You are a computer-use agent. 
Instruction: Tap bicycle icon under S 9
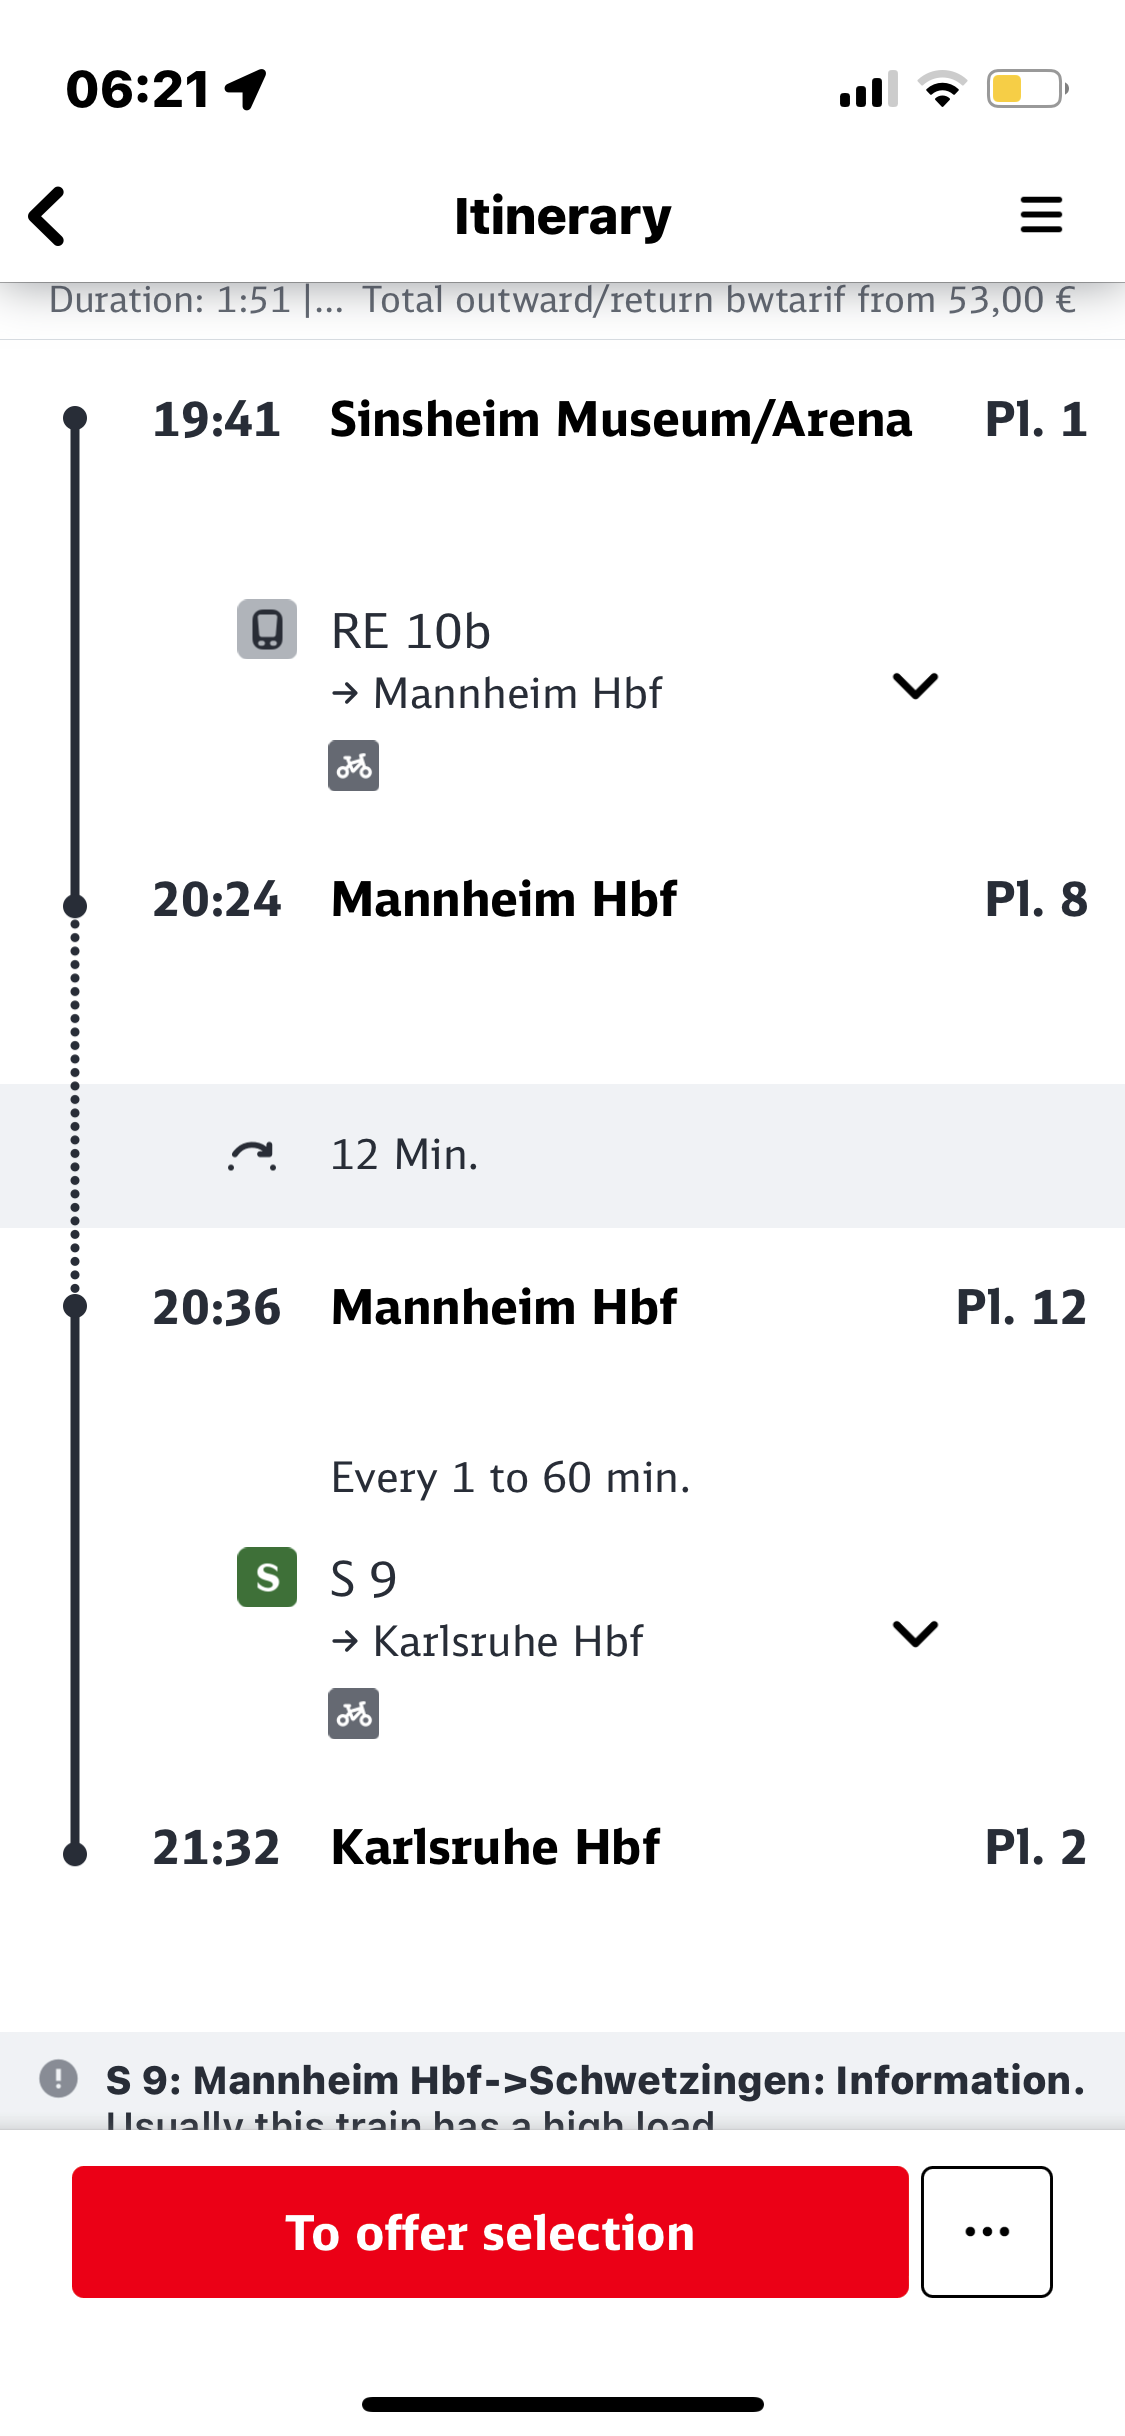353,1714
